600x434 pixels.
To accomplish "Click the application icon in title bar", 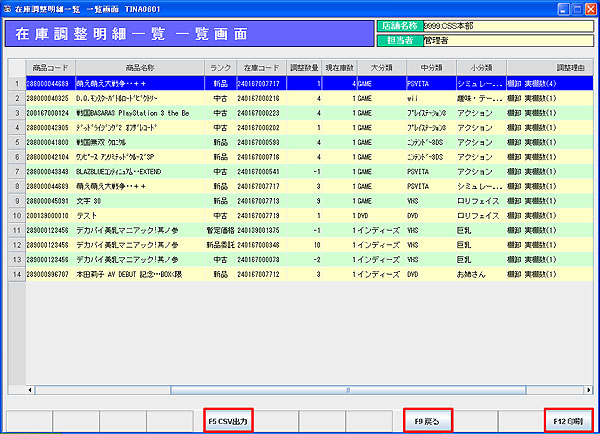I will coord(8,7).
